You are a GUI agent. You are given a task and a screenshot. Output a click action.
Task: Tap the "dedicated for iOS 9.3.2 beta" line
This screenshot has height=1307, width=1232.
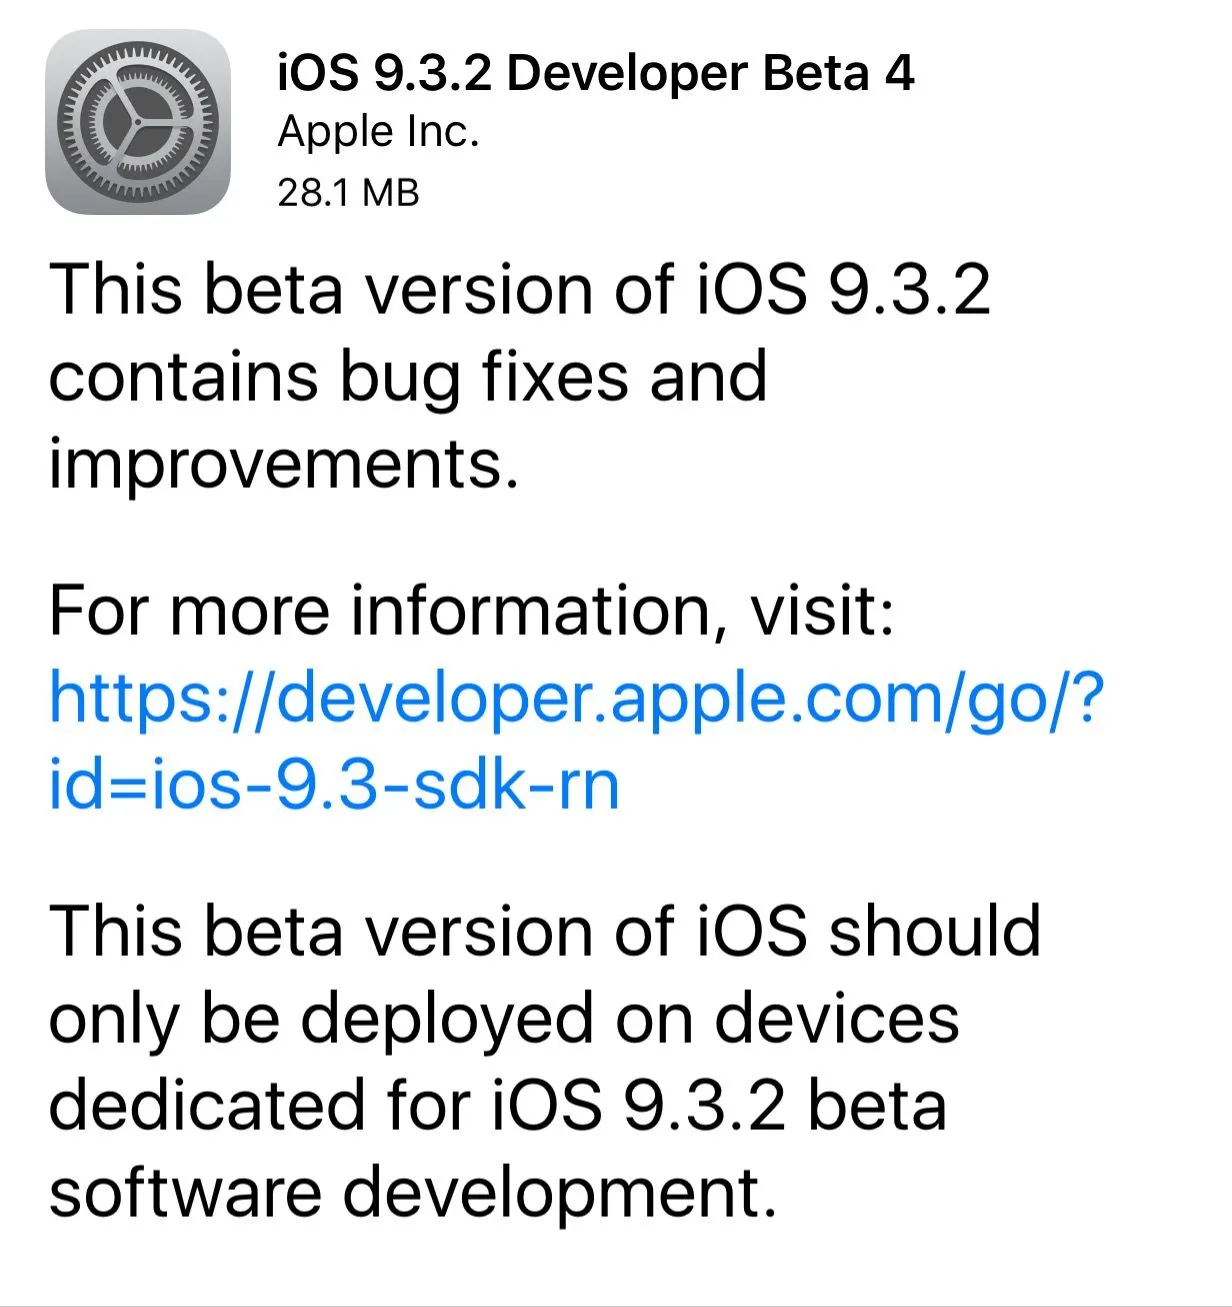coord(497,1106)
